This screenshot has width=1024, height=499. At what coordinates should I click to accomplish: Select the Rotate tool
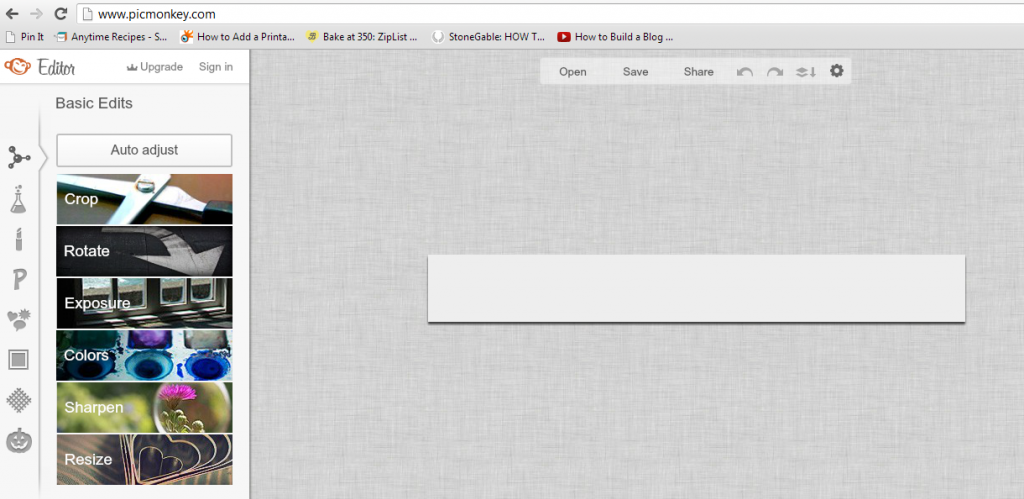(x=144, y=251)
